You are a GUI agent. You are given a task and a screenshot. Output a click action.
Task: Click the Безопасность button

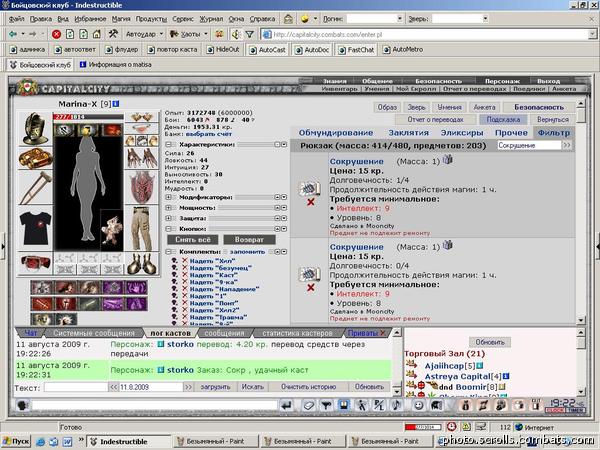tap(539, 107)
